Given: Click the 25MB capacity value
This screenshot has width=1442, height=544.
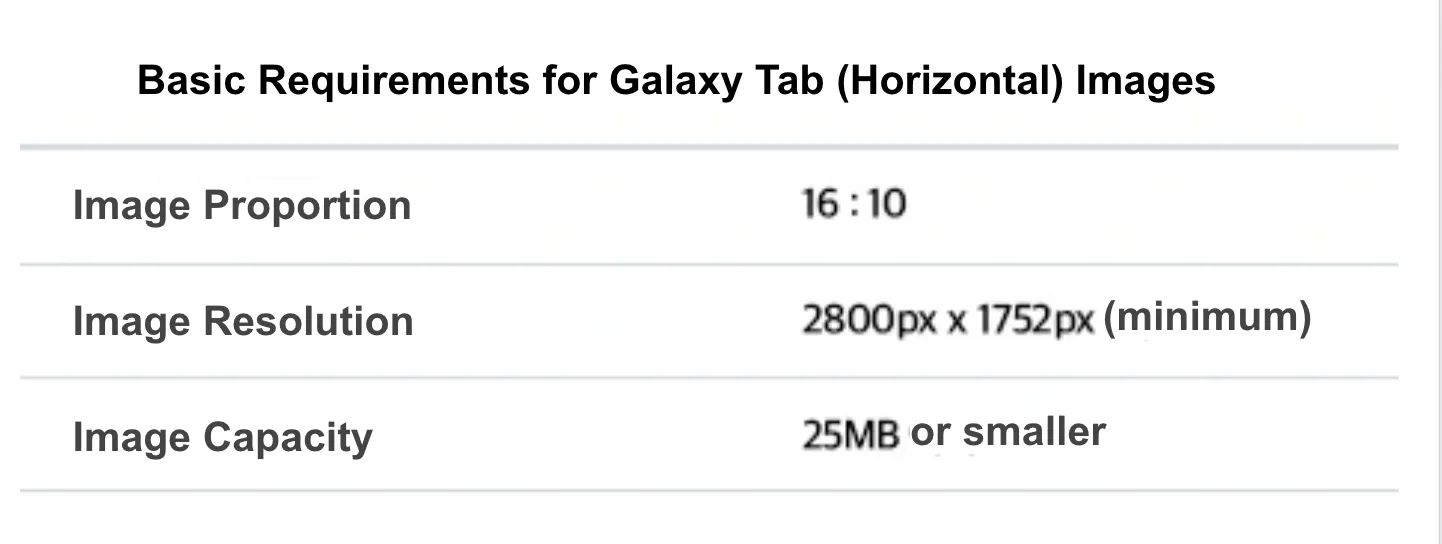Looking at the screenshot, I should click(851, 435).
